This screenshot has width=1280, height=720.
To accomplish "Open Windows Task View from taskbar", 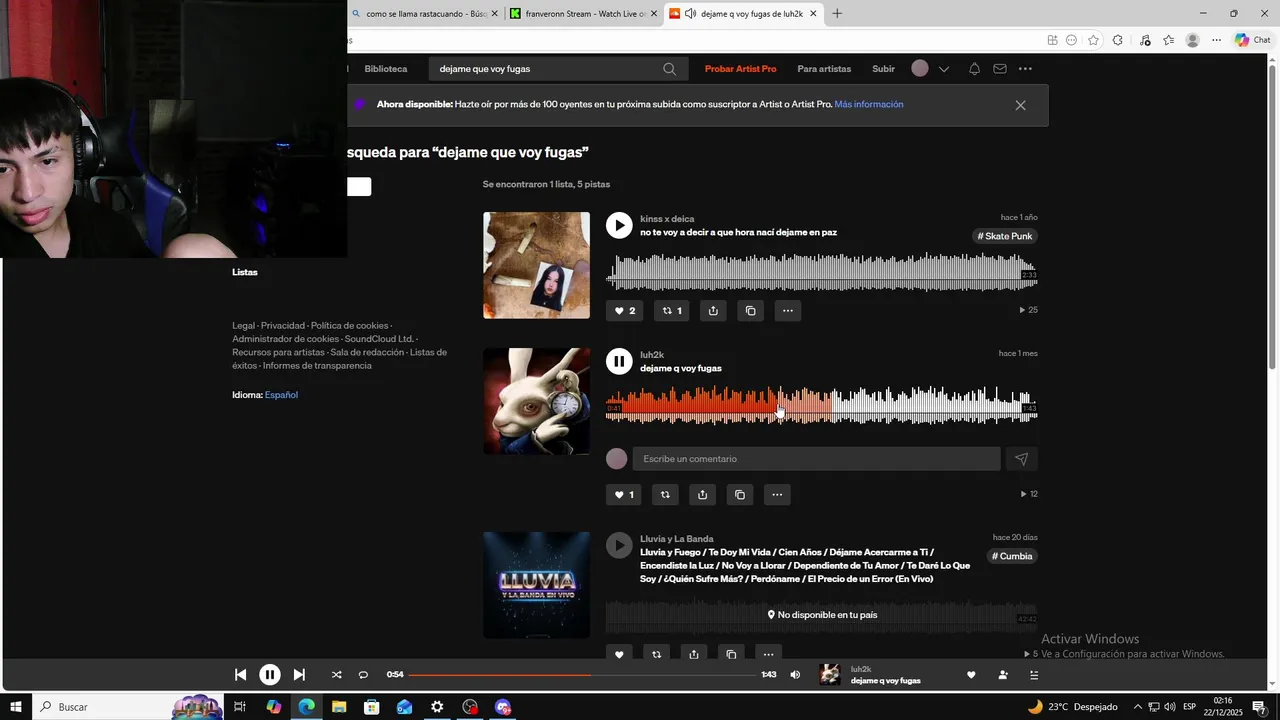I will pos(240,707).
